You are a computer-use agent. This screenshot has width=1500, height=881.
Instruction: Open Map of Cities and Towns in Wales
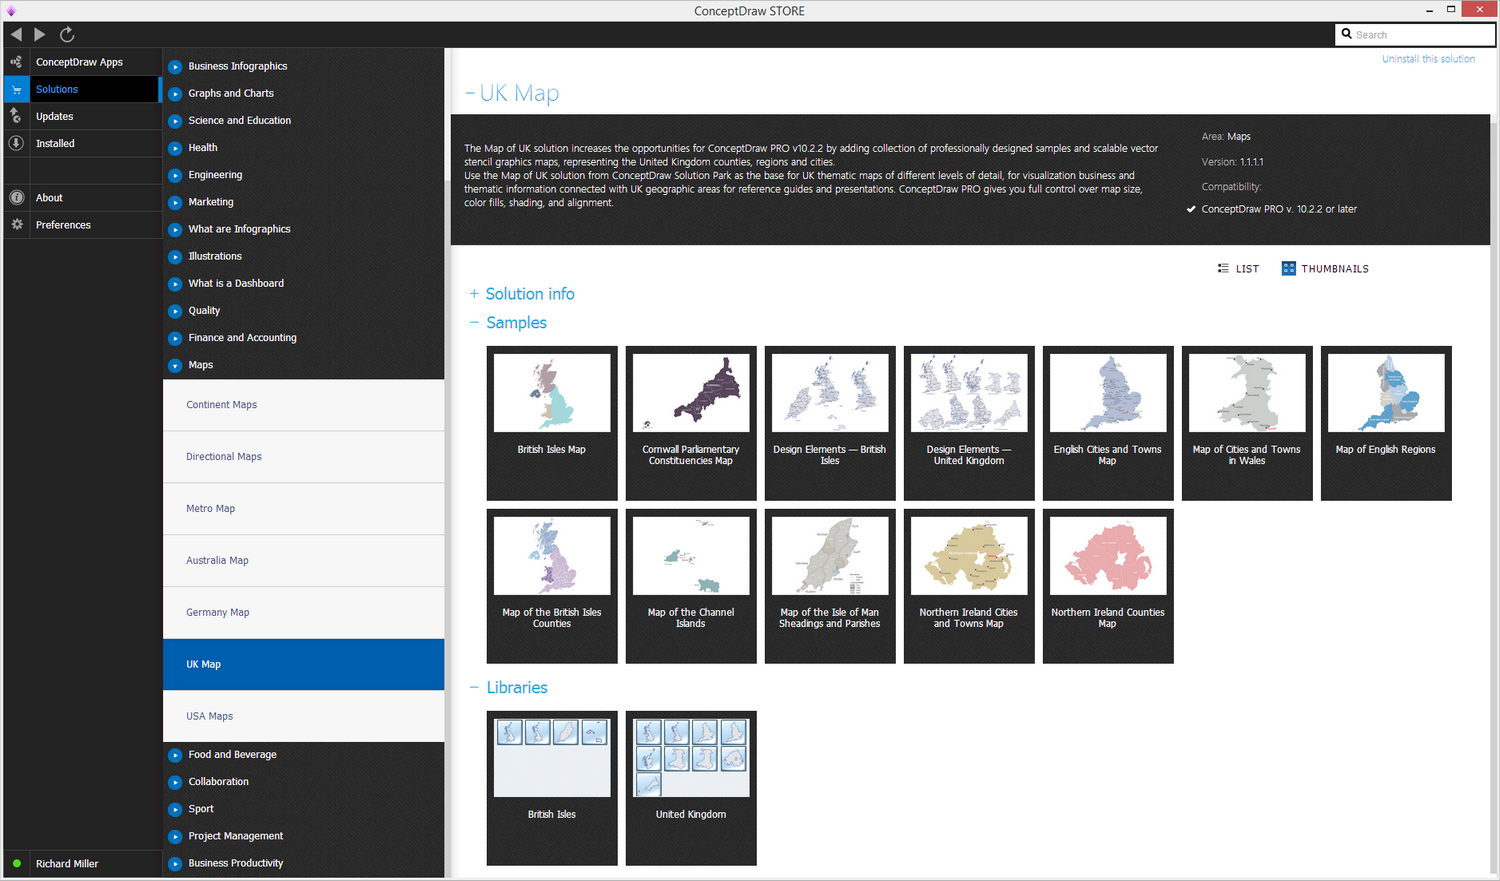pos(1247,423)
